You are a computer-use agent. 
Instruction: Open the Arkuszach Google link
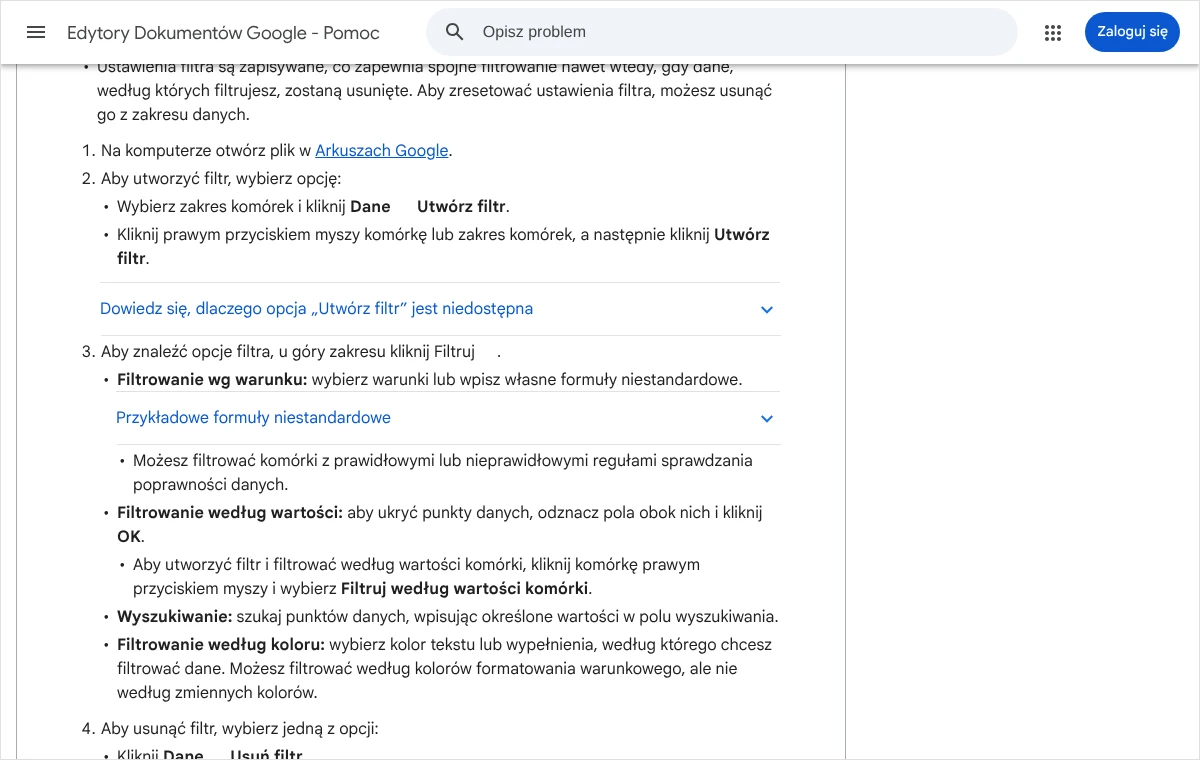click(382, 151)
